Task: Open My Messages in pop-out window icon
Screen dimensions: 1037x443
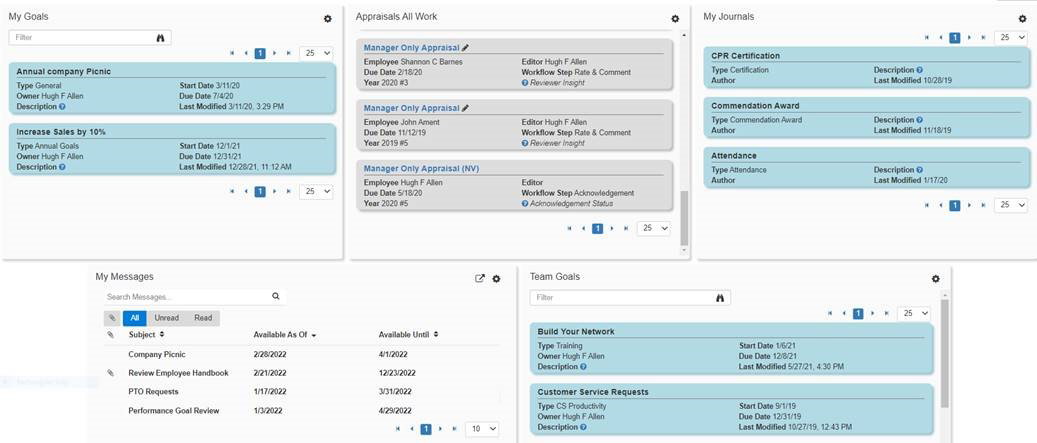Action: pos(480,279)
